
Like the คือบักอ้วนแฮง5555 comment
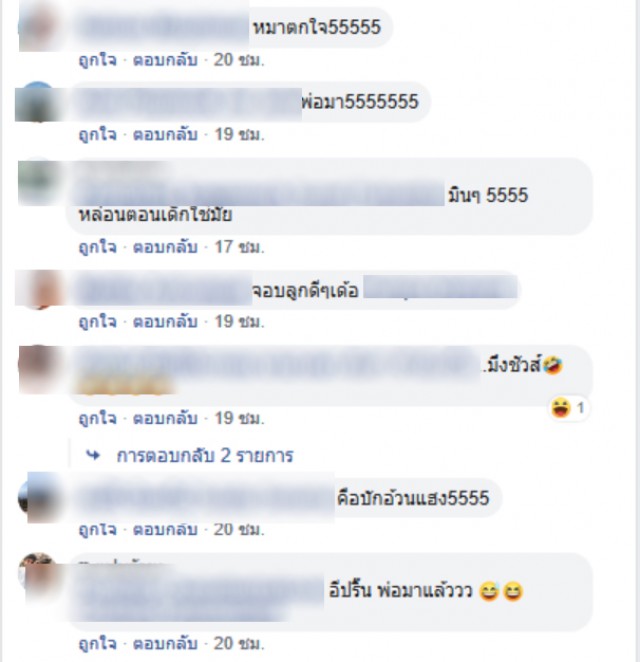click(98, 529)
